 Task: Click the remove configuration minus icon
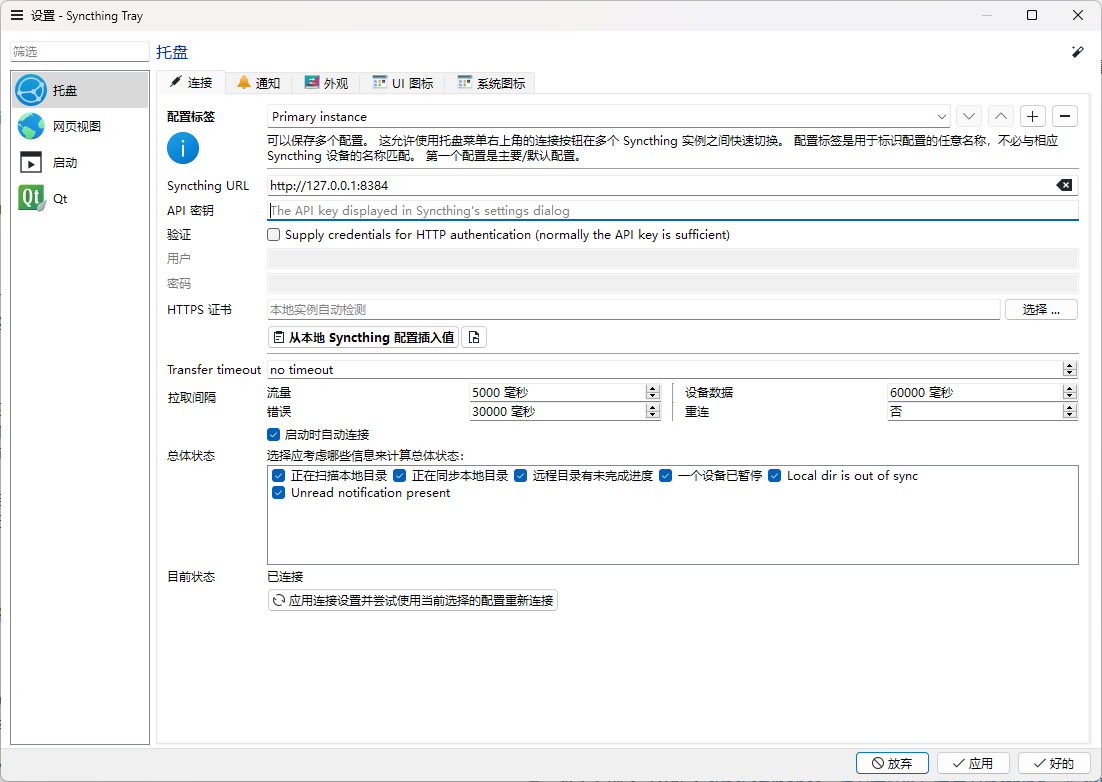click(1065, 117)
